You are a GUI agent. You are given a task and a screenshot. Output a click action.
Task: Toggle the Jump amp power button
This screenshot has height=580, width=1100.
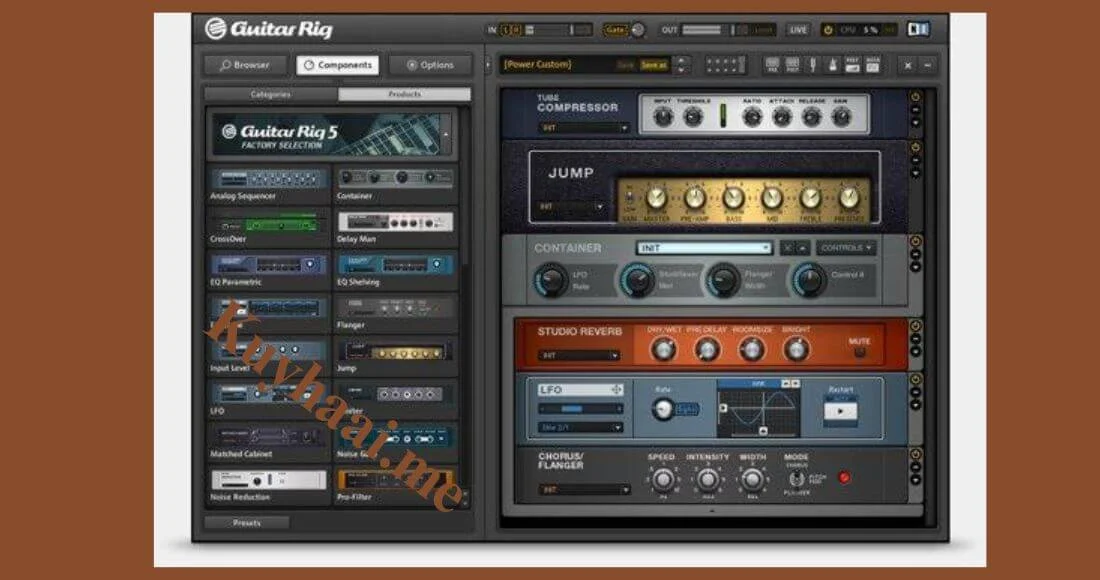(915, 148)
